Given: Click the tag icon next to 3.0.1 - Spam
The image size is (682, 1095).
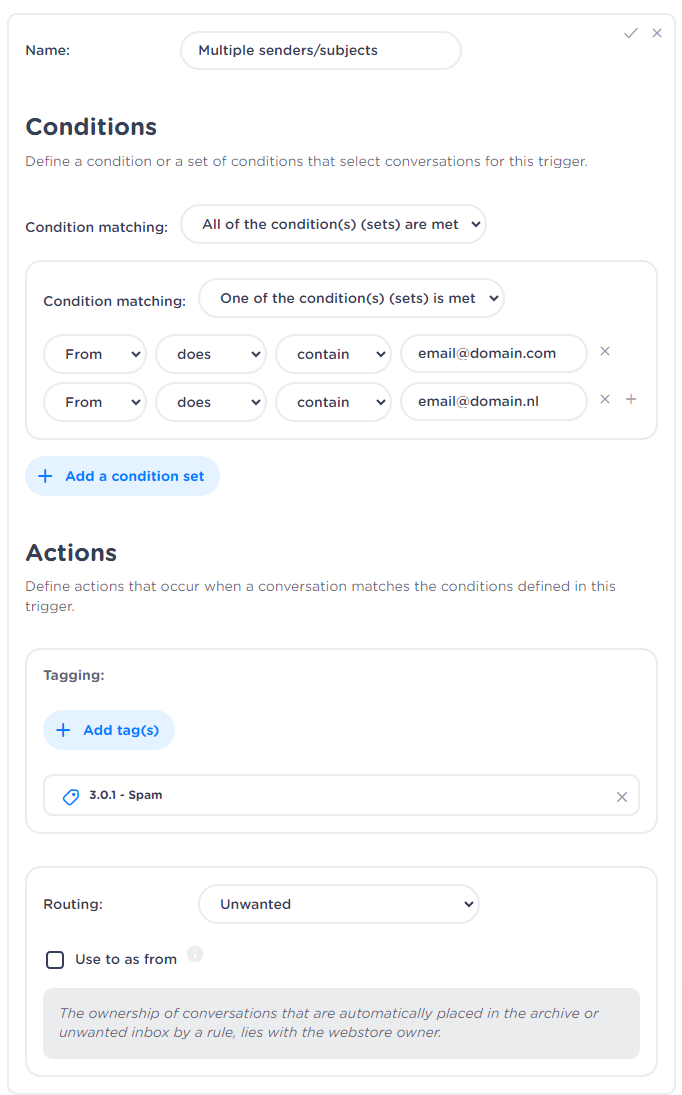Looking at the screenshot, I should [x=71, y=797].
